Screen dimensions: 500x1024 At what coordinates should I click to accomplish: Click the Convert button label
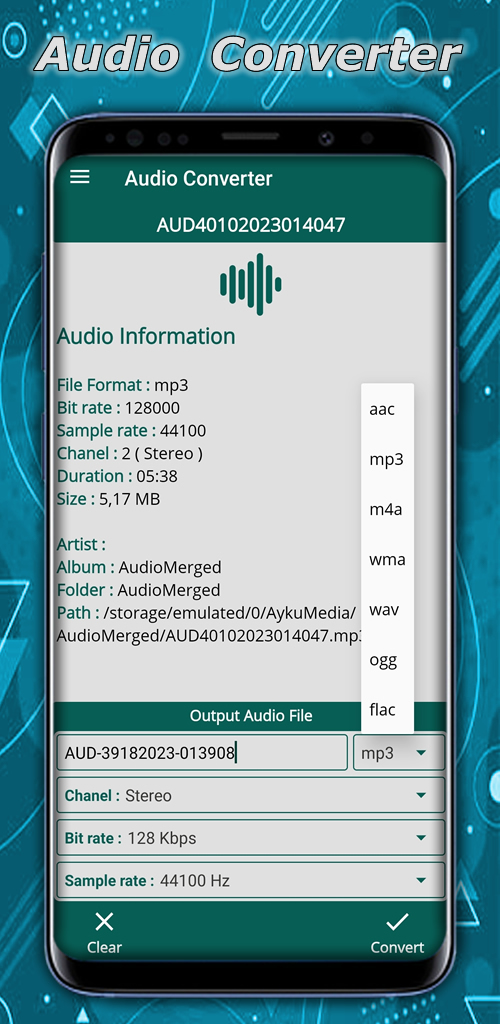[397, 947]
